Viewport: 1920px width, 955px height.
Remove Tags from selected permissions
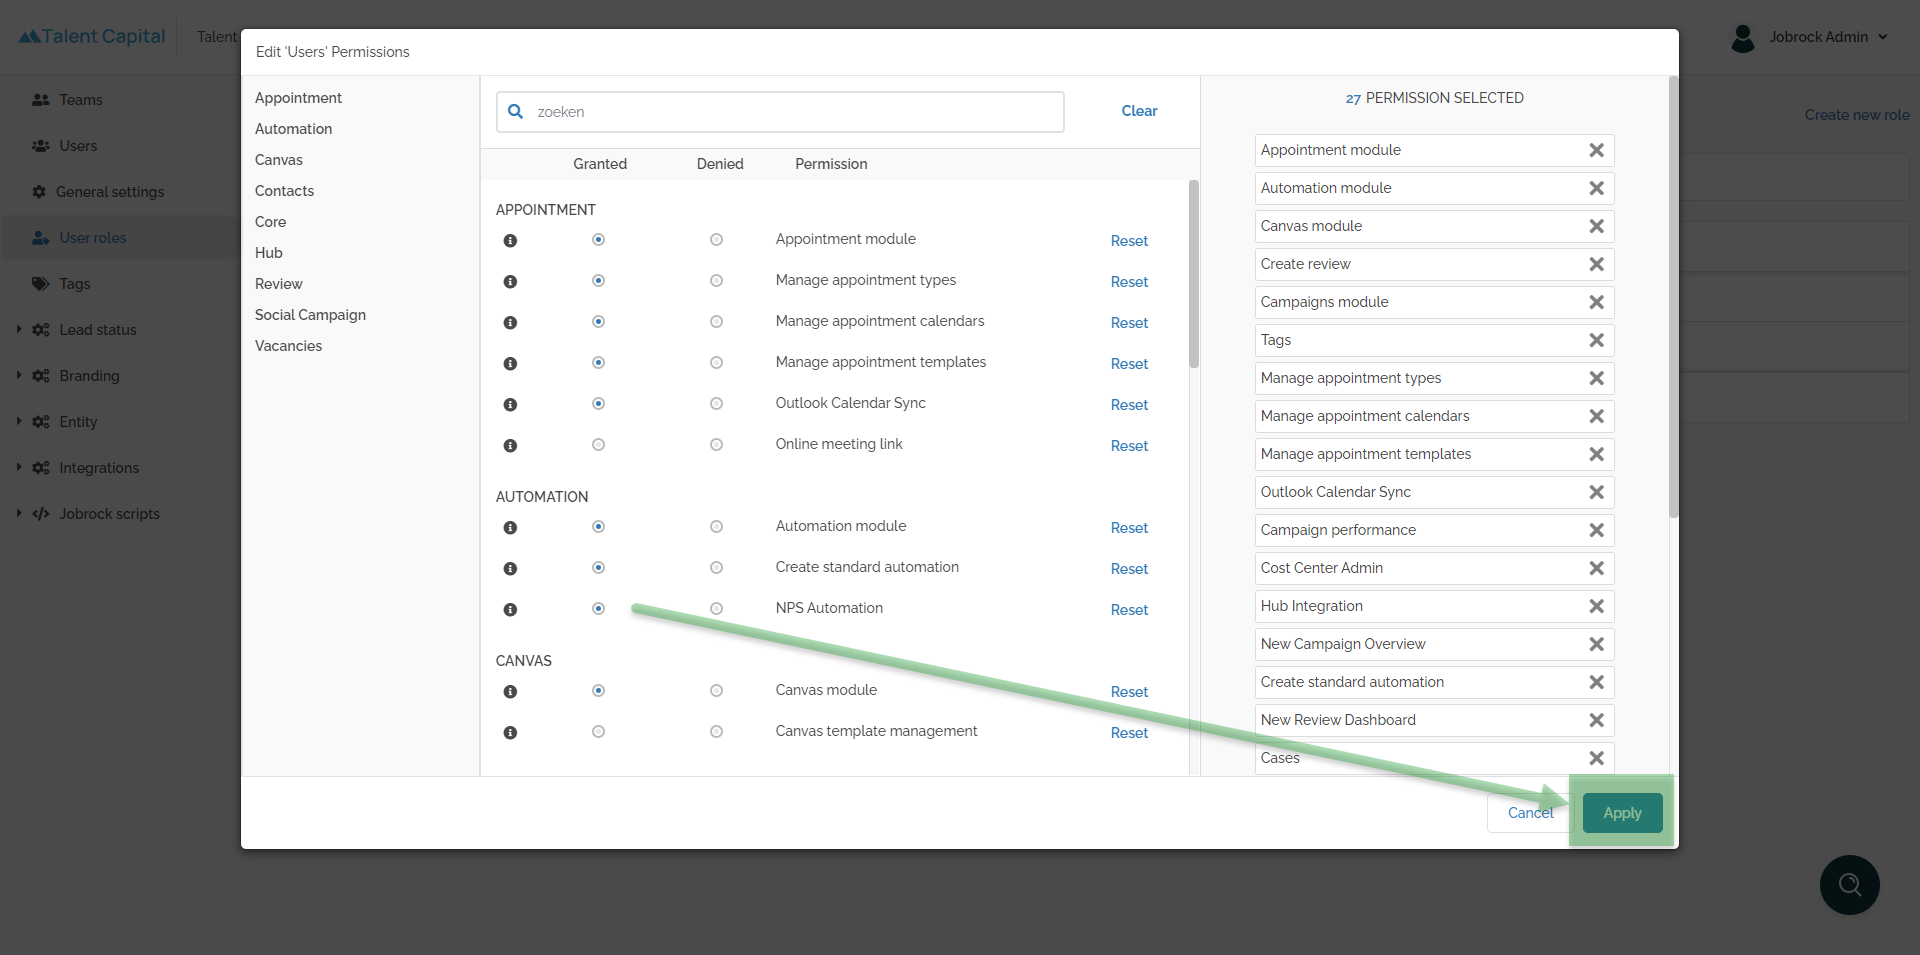(x=1596, y=340)
